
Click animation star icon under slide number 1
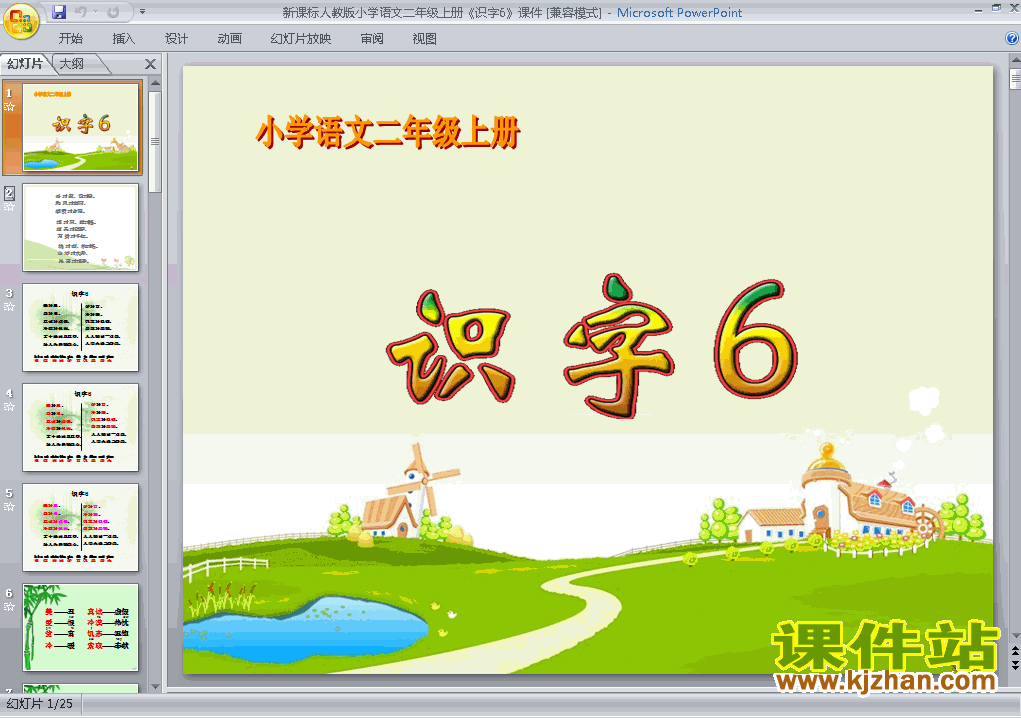(9, 107)
